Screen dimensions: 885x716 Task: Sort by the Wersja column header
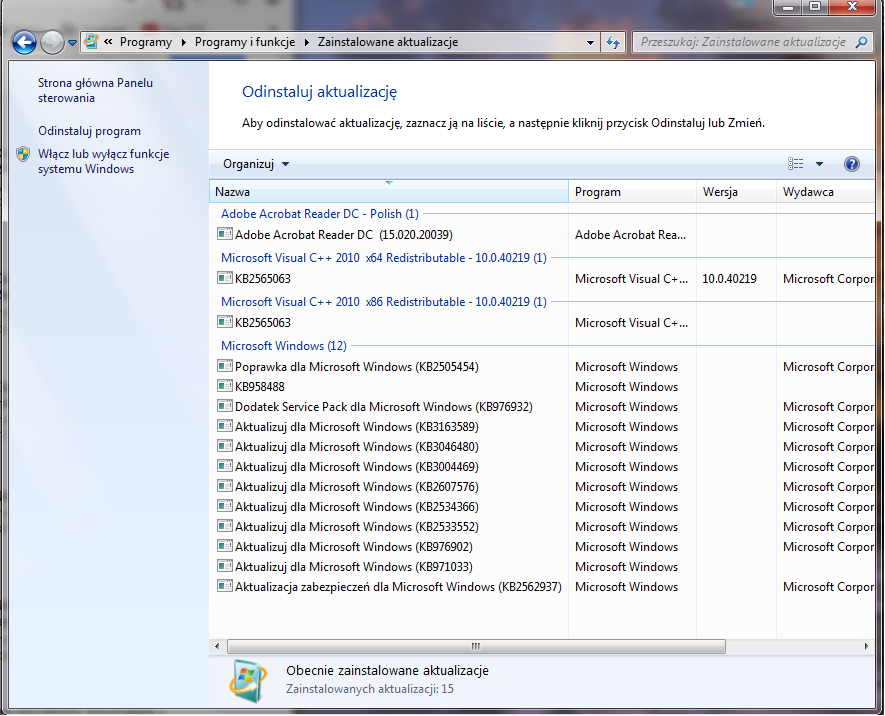(736, 192)
